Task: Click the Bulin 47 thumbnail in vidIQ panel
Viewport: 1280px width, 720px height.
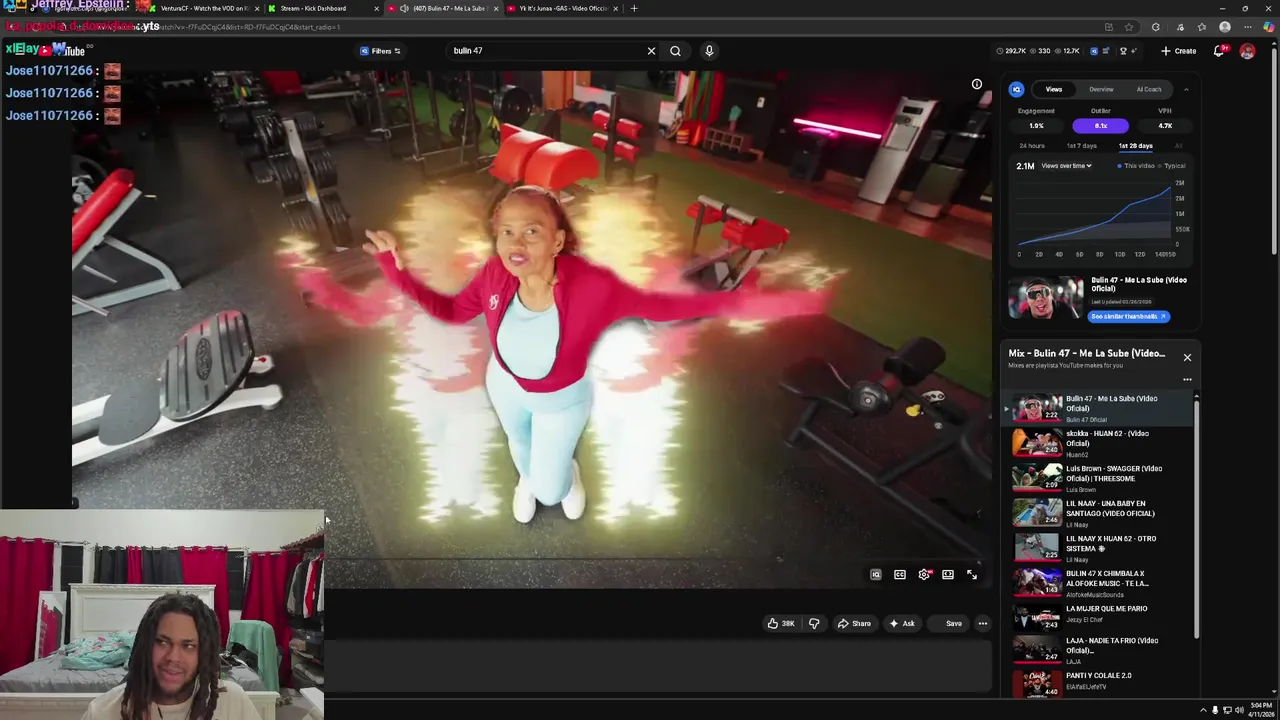Action: click(1046, 298)
